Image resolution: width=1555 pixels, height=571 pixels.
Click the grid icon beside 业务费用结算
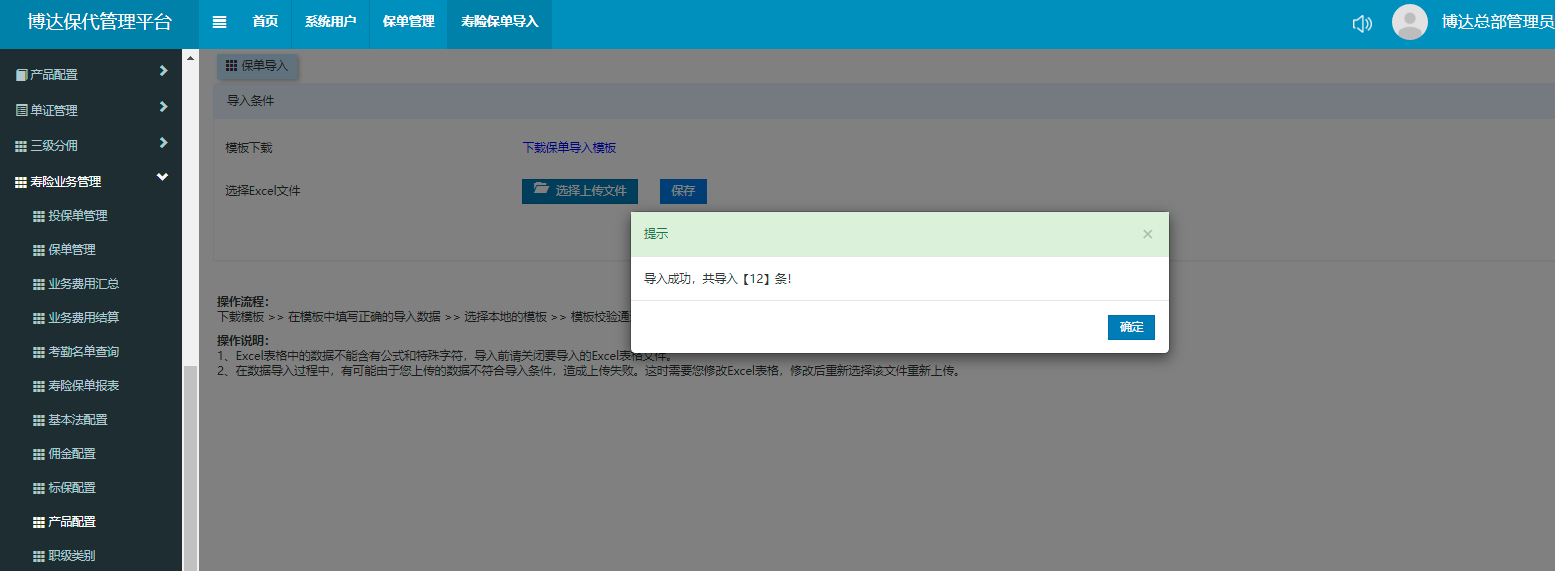[39, 318]
